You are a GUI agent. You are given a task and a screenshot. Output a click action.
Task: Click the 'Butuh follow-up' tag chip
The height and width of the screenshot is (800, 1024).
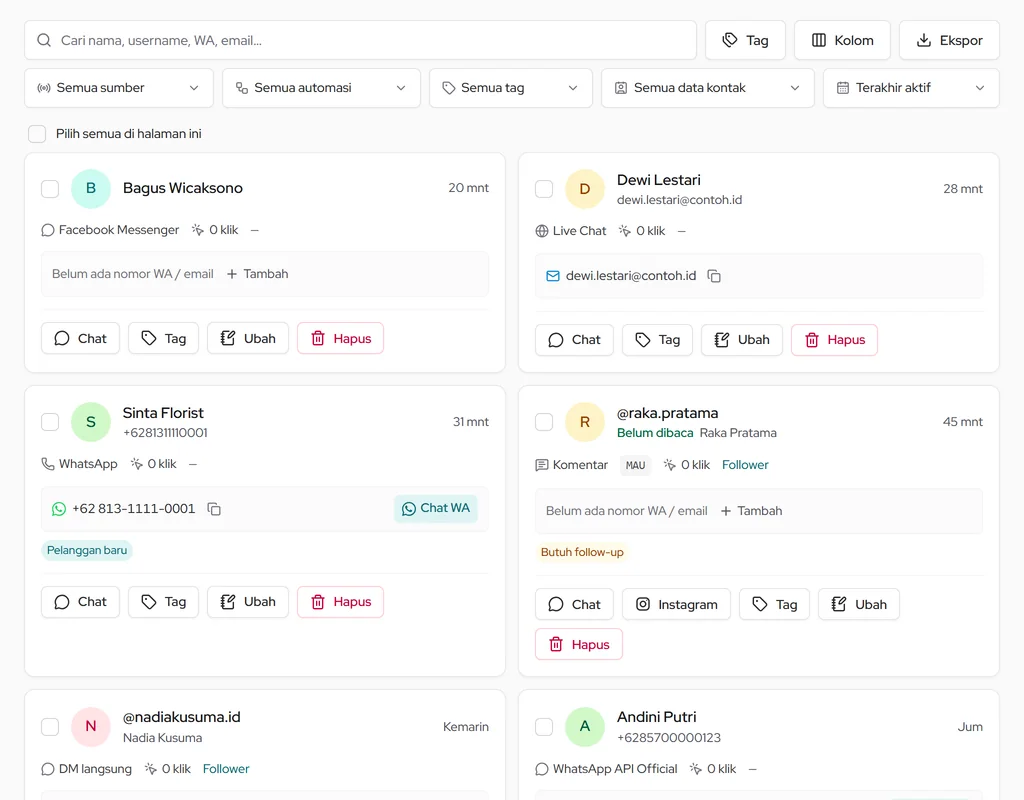click(582, 552)
